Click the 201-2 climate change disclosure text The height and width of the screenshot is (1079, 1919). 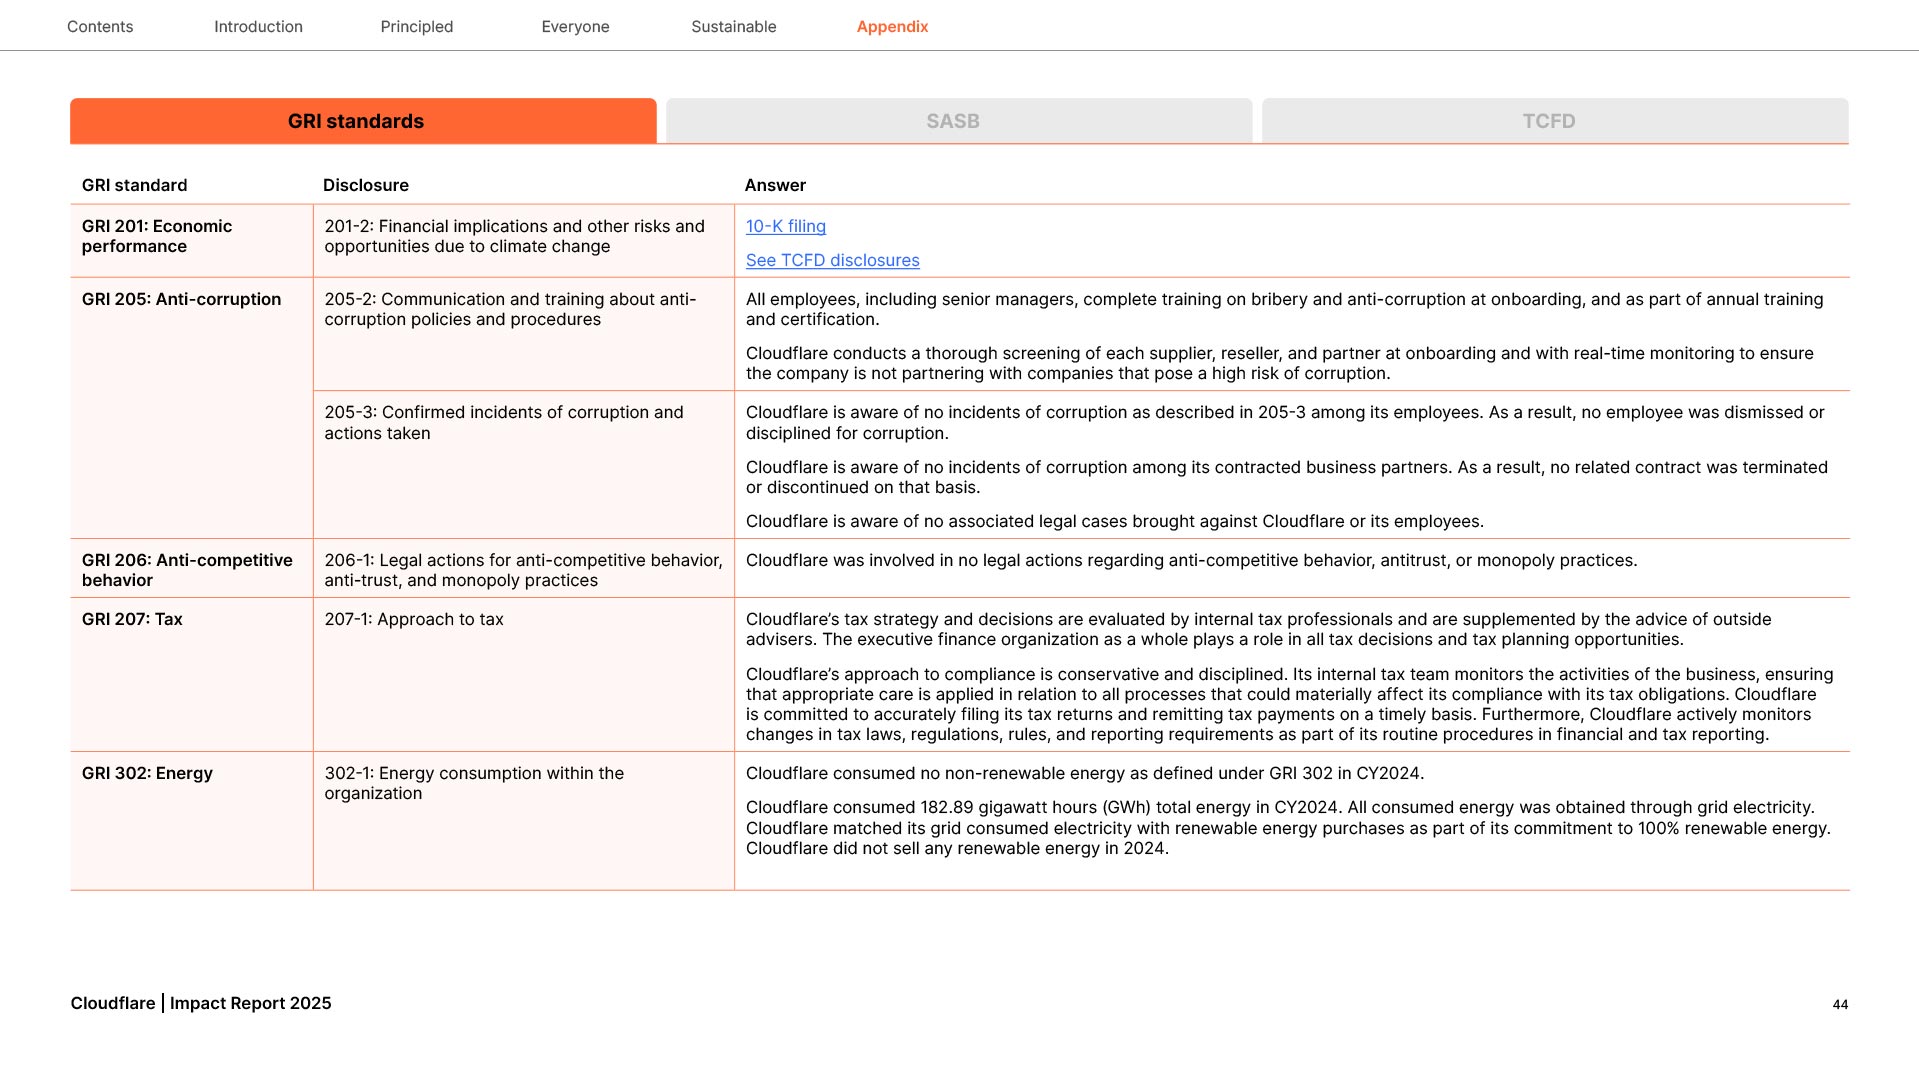pyautogui.click(x=514, y=237)
